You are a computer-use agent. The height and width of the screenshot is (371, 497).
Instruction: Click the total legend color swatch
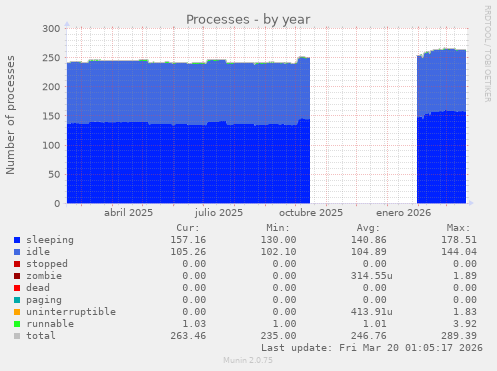click(x=17, y=336)
